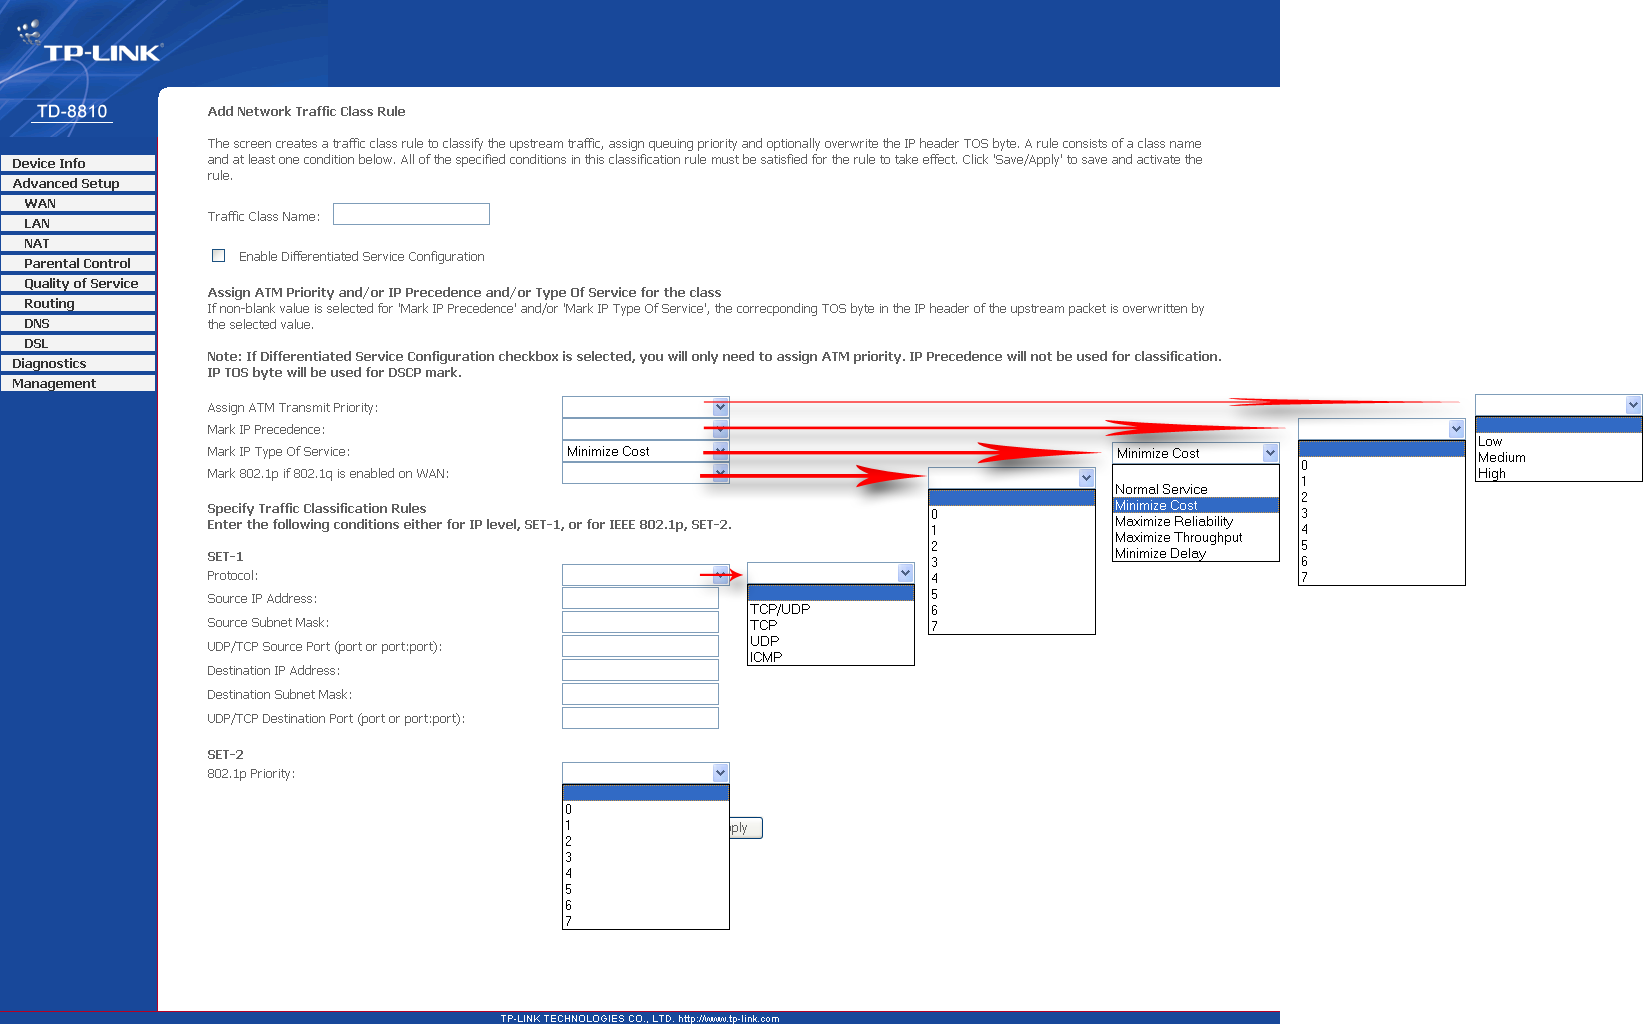Click the UDP/TCP Source Port field
Image resolution: width=1643 pixels, height=1024 pixels.
point(640,646)
